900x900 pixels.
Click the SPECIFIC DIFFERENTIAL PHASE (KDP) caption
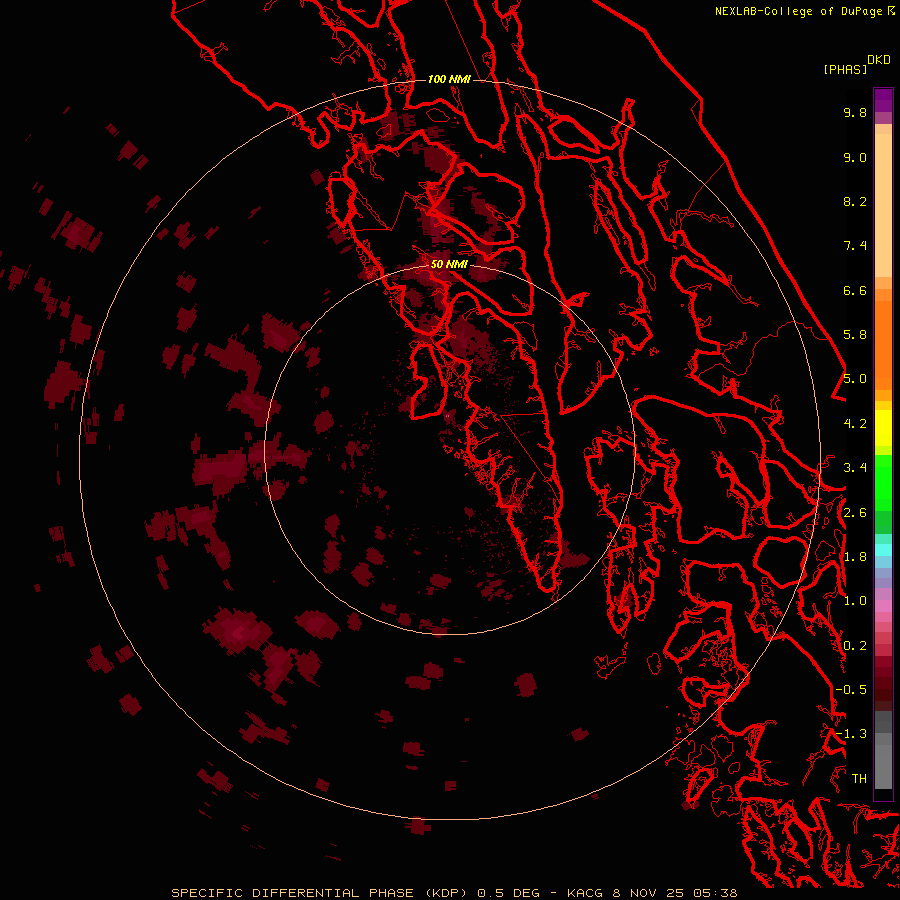pos(321,893)
